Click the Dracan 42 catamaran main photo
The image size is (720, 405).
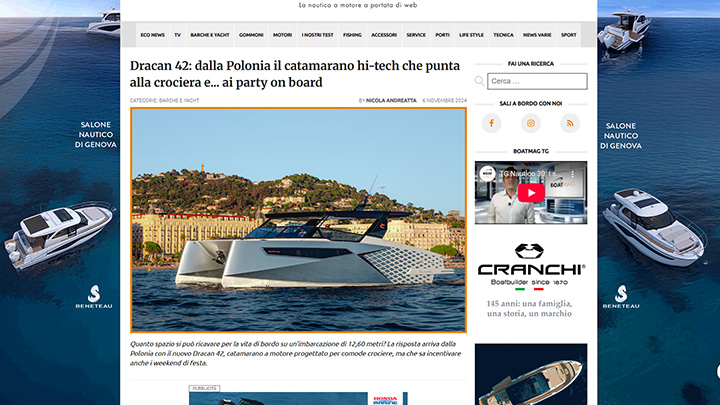pos(298,220)
